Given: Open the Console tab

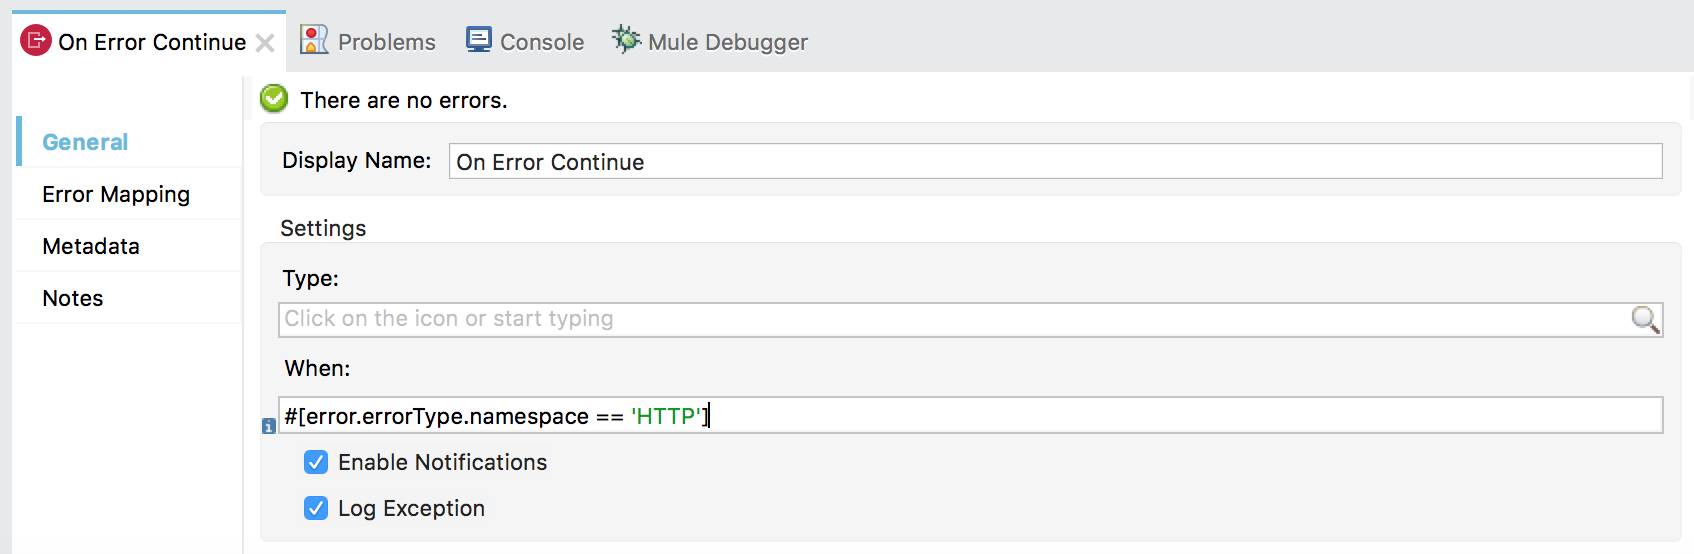Looking at the screenshot, I should click(541, 42).
